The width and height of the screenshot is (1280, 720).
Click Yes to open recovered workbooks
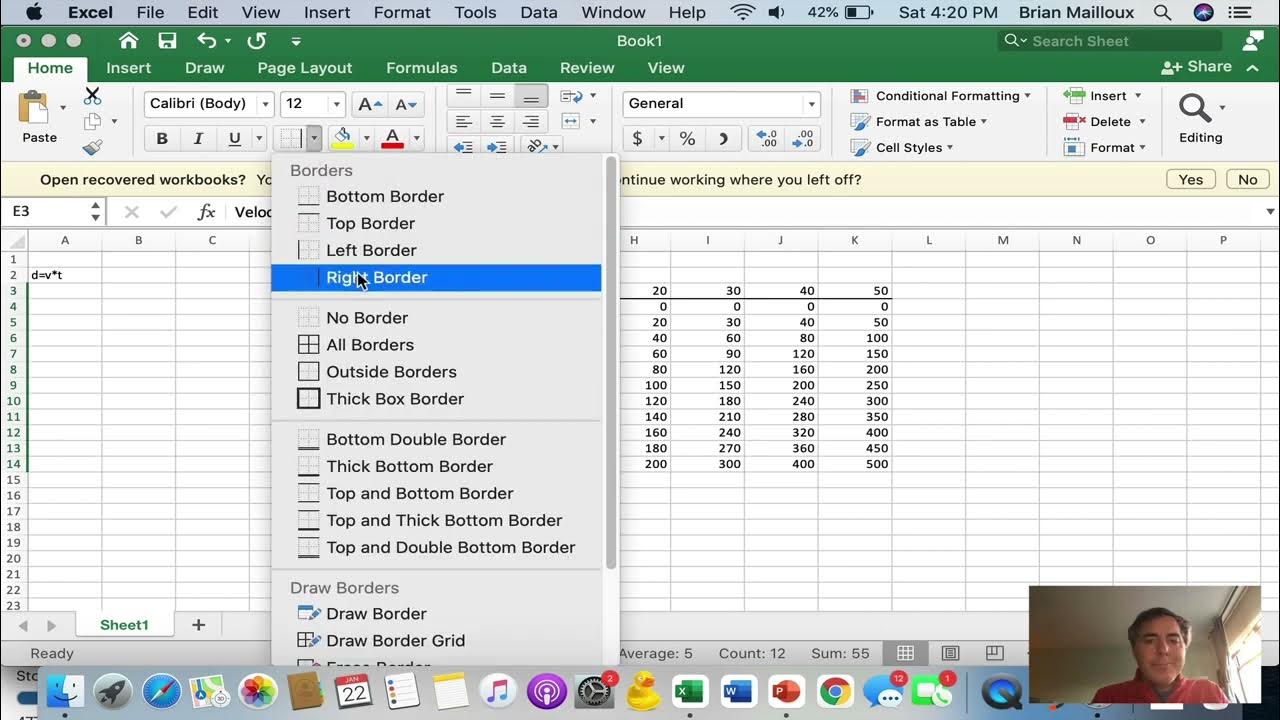(1190, 180)
